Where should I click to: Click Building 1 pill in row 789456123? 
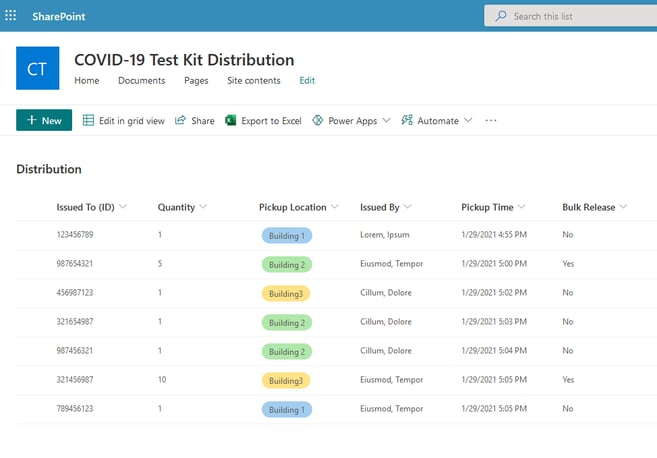(287, 409)
